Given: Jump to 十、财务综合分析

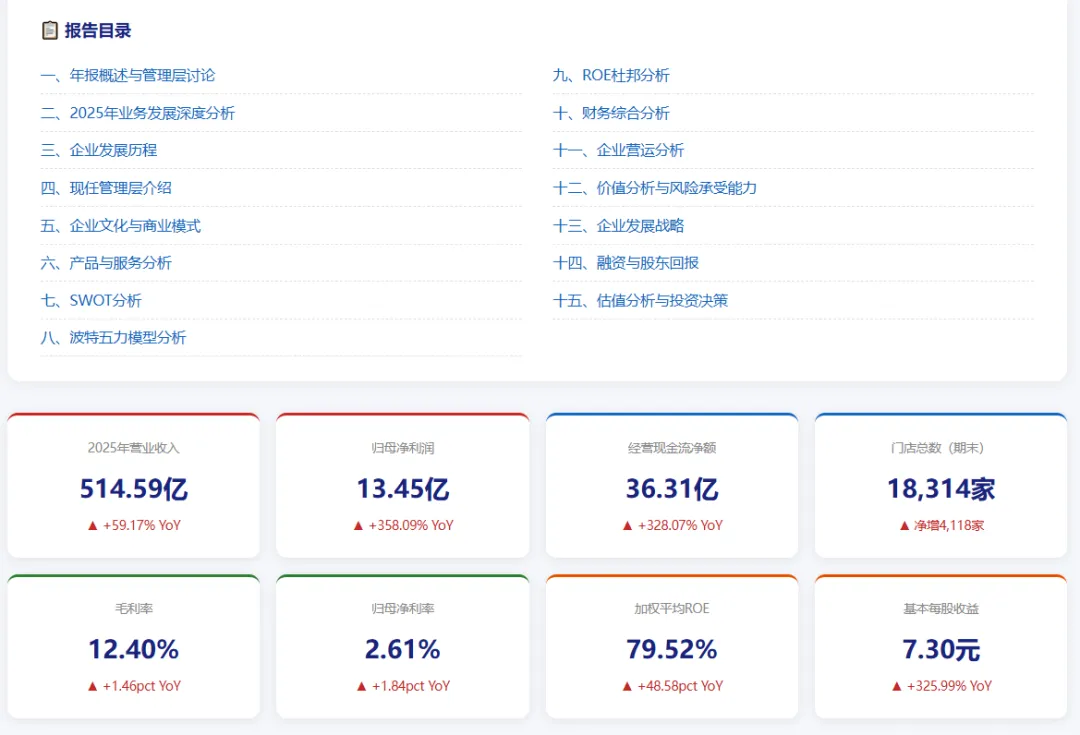Looking at the screenshot, I should pyautogui.click(x=611, y=113).
